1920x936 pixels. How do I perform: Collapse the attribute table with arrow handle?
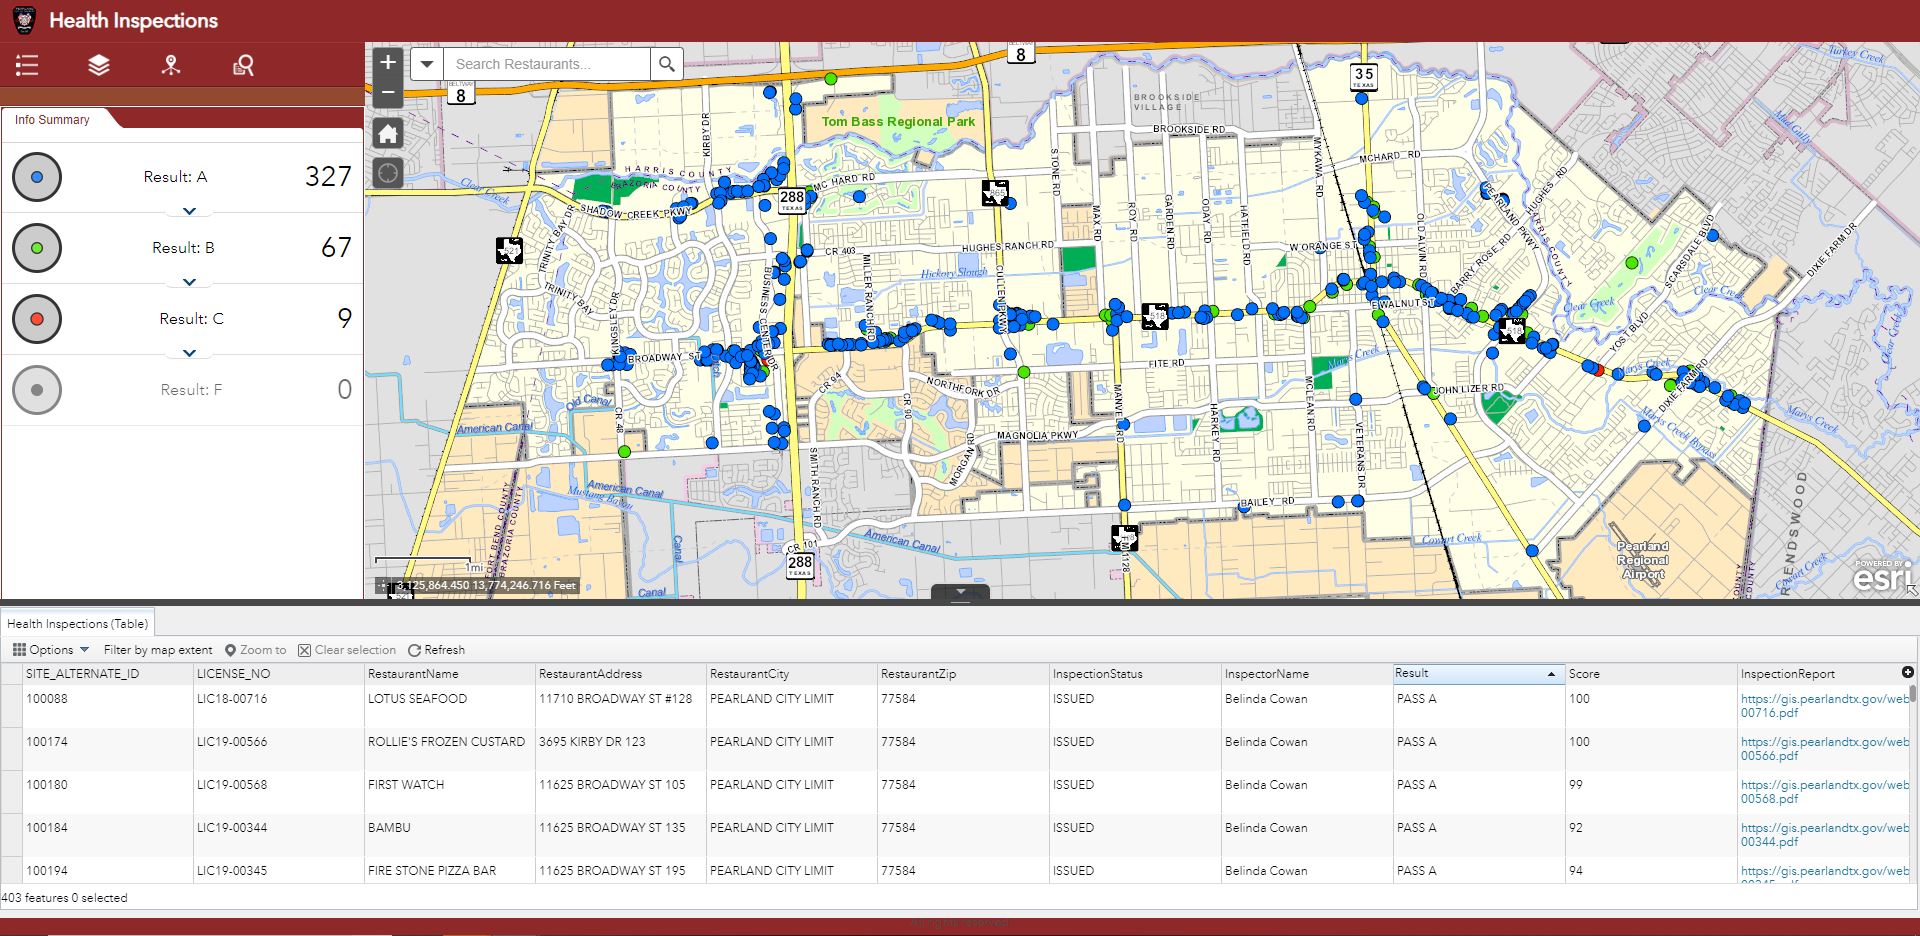click(x=960, y=592)
